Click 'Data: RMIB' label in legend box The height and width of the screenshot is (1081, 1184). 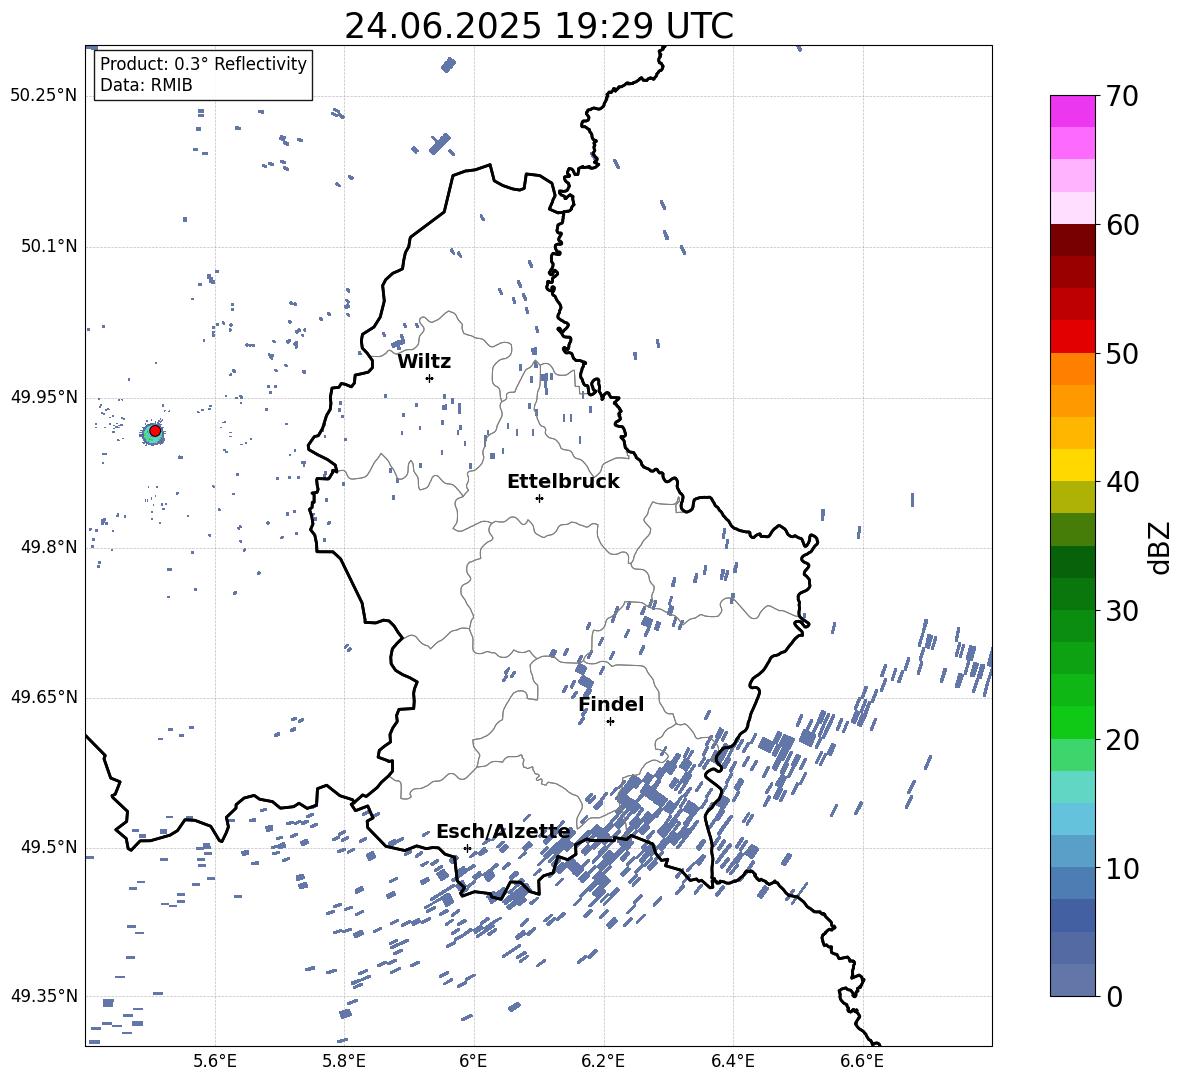tap(146, 85)
